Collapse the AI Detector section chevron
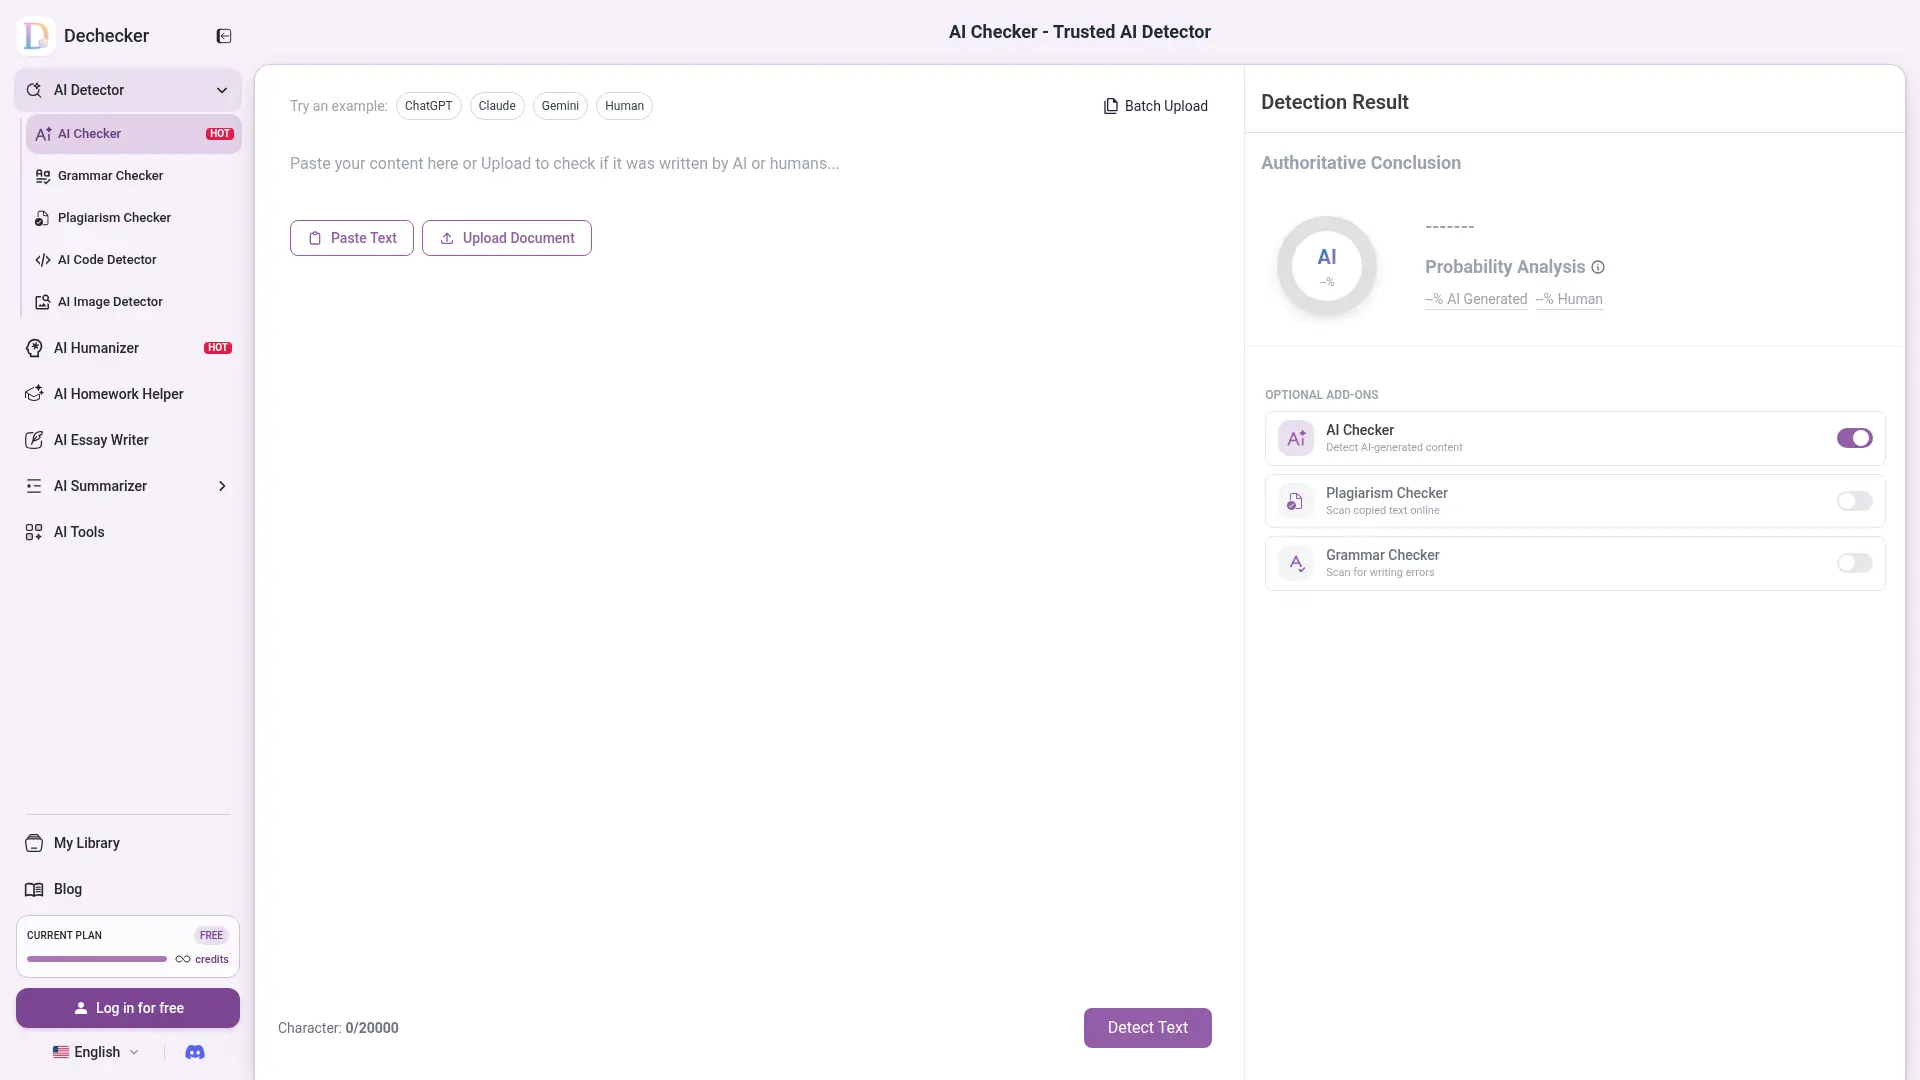 coord(222,90)
